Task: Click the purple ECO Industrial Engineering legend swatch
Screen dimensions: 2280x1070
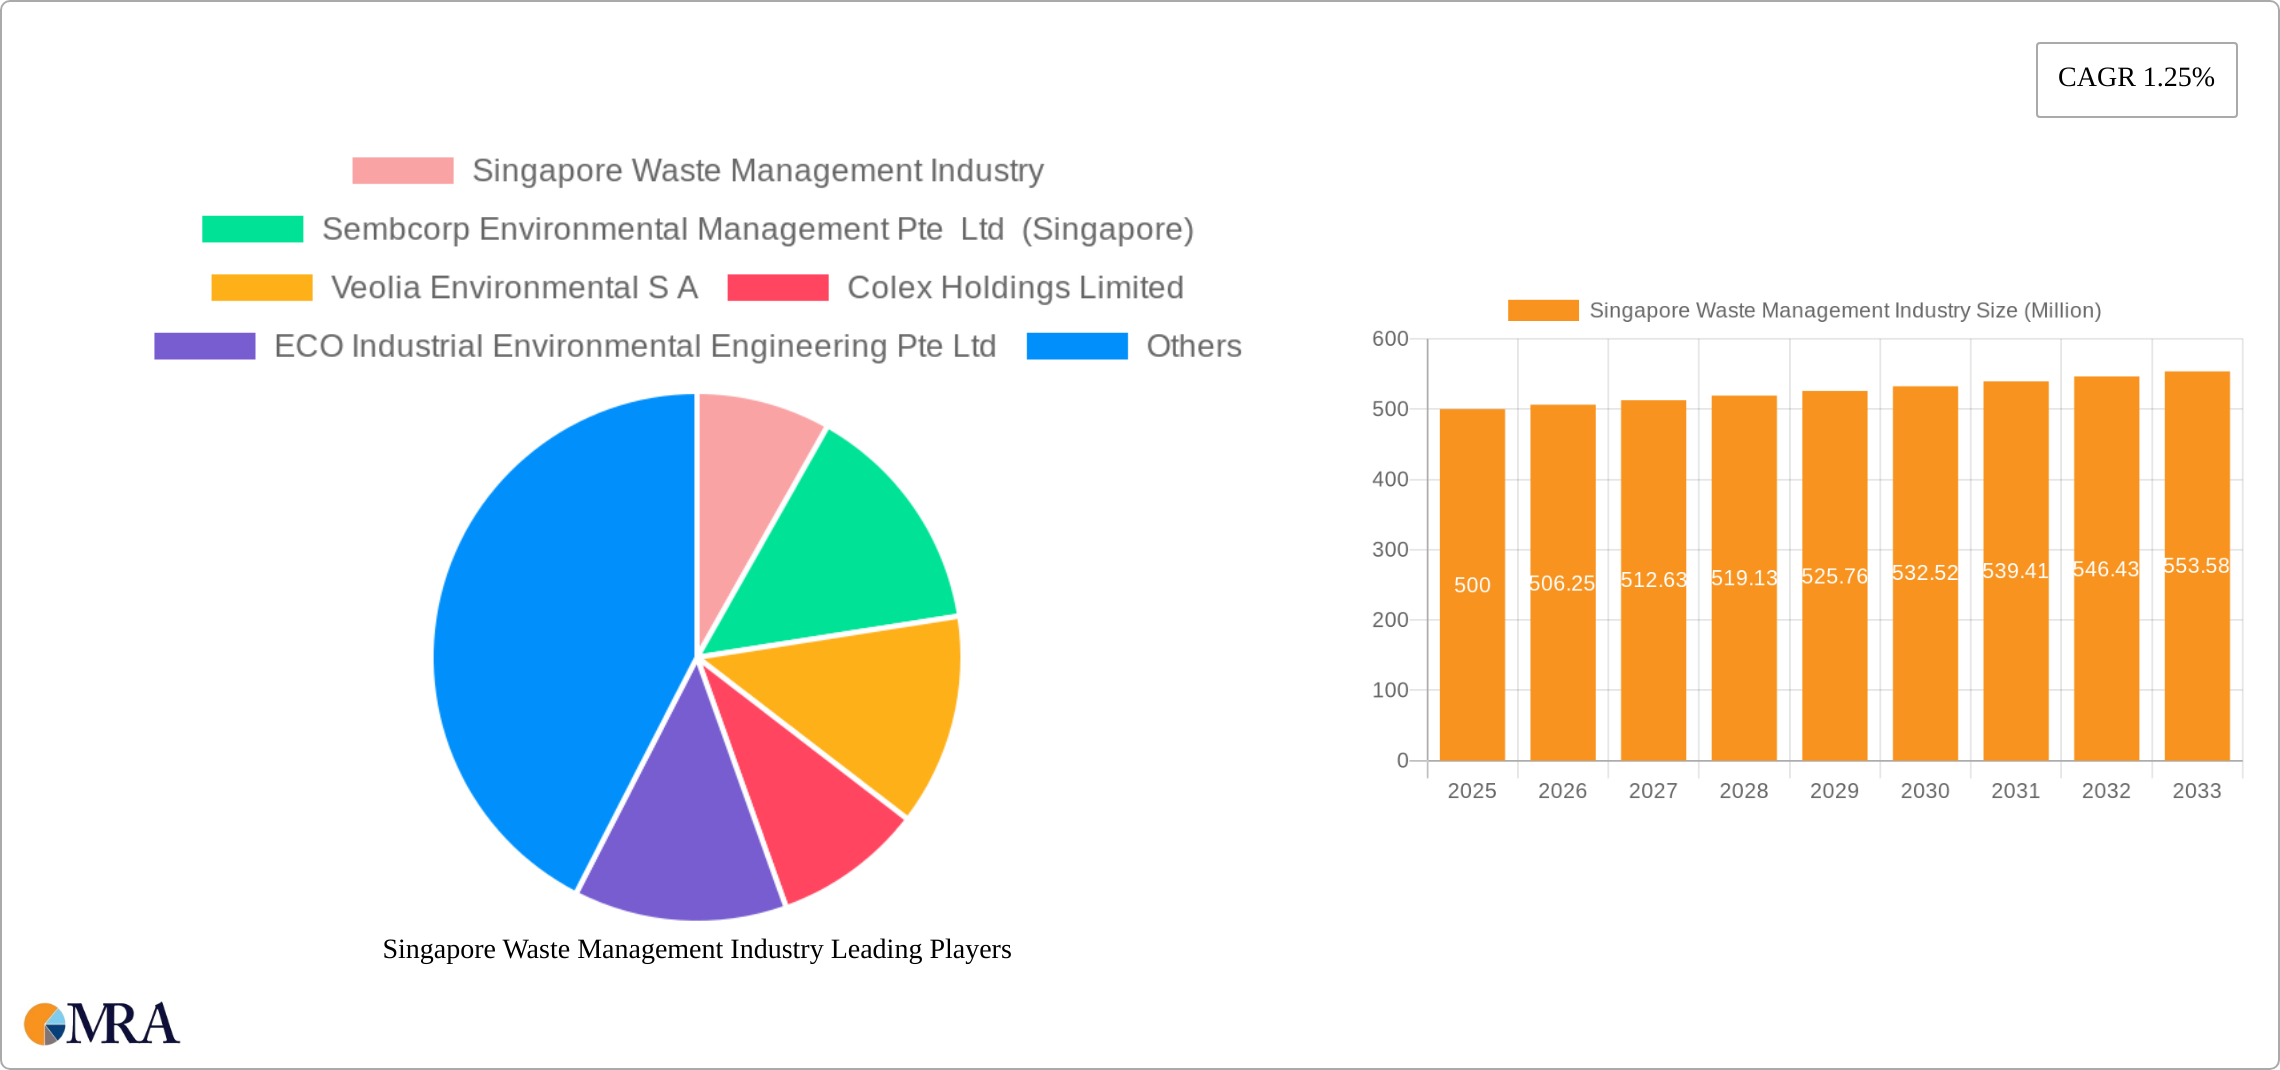Action: click(203, 347)
